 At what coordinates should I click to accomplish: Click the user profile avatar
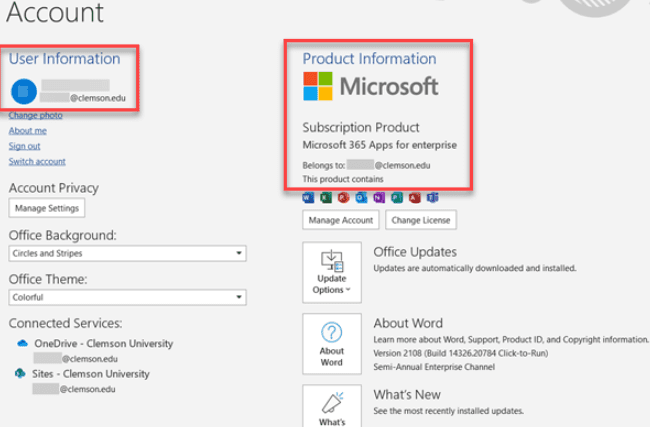click(x=24, y=91)
